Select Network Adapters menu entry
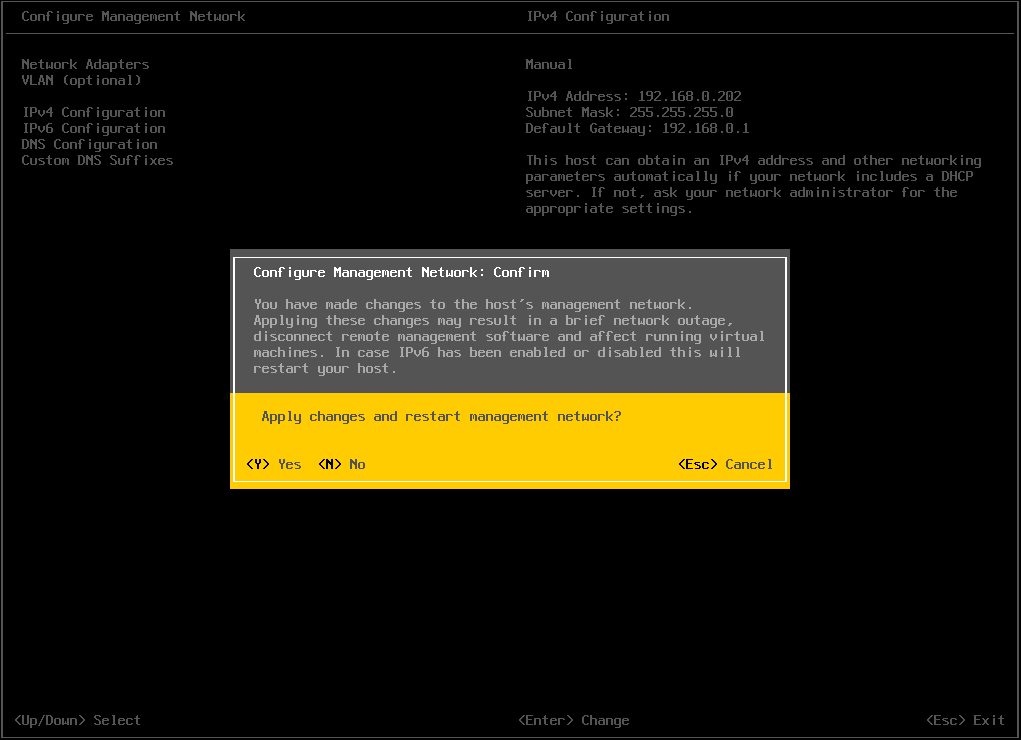Viewport: 1021px width, 740px height. (x=85, y=64)
